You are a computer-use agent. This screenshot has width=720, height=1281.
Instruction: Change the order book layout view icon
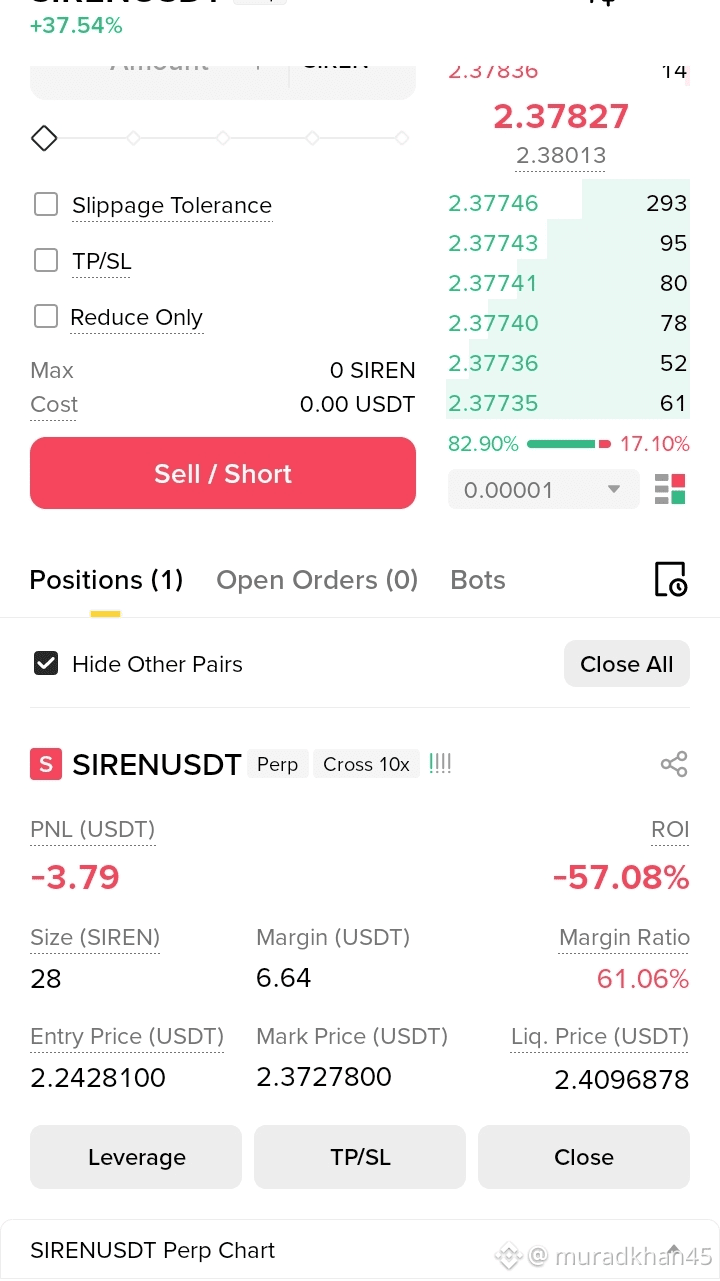click(670, 490)
